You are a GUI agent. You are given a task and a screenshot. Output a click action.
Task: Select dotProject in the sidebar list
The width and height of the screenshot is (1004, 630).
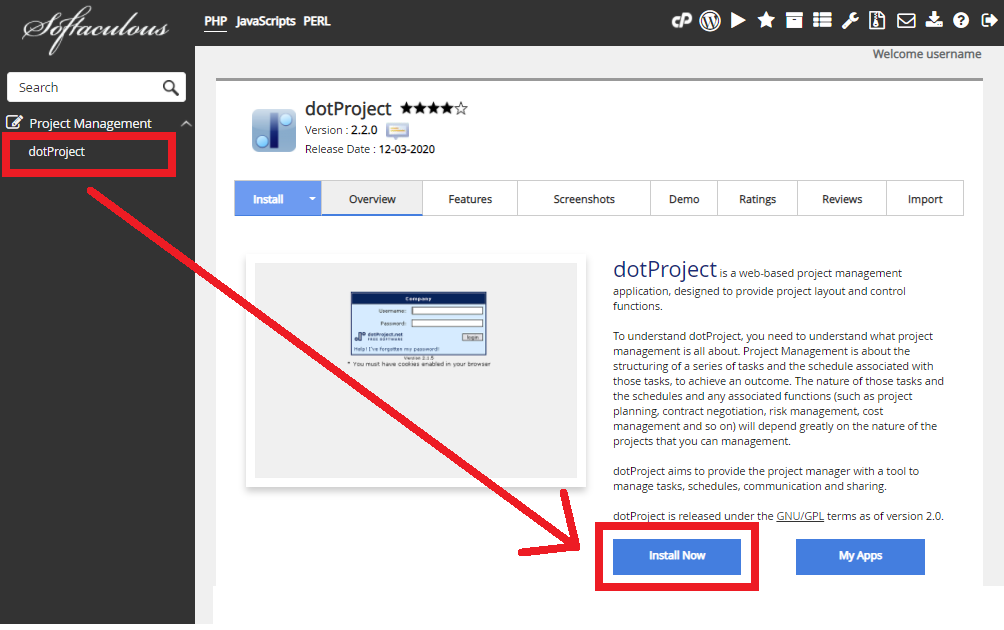pyautogui.click(x=57, y=152)
